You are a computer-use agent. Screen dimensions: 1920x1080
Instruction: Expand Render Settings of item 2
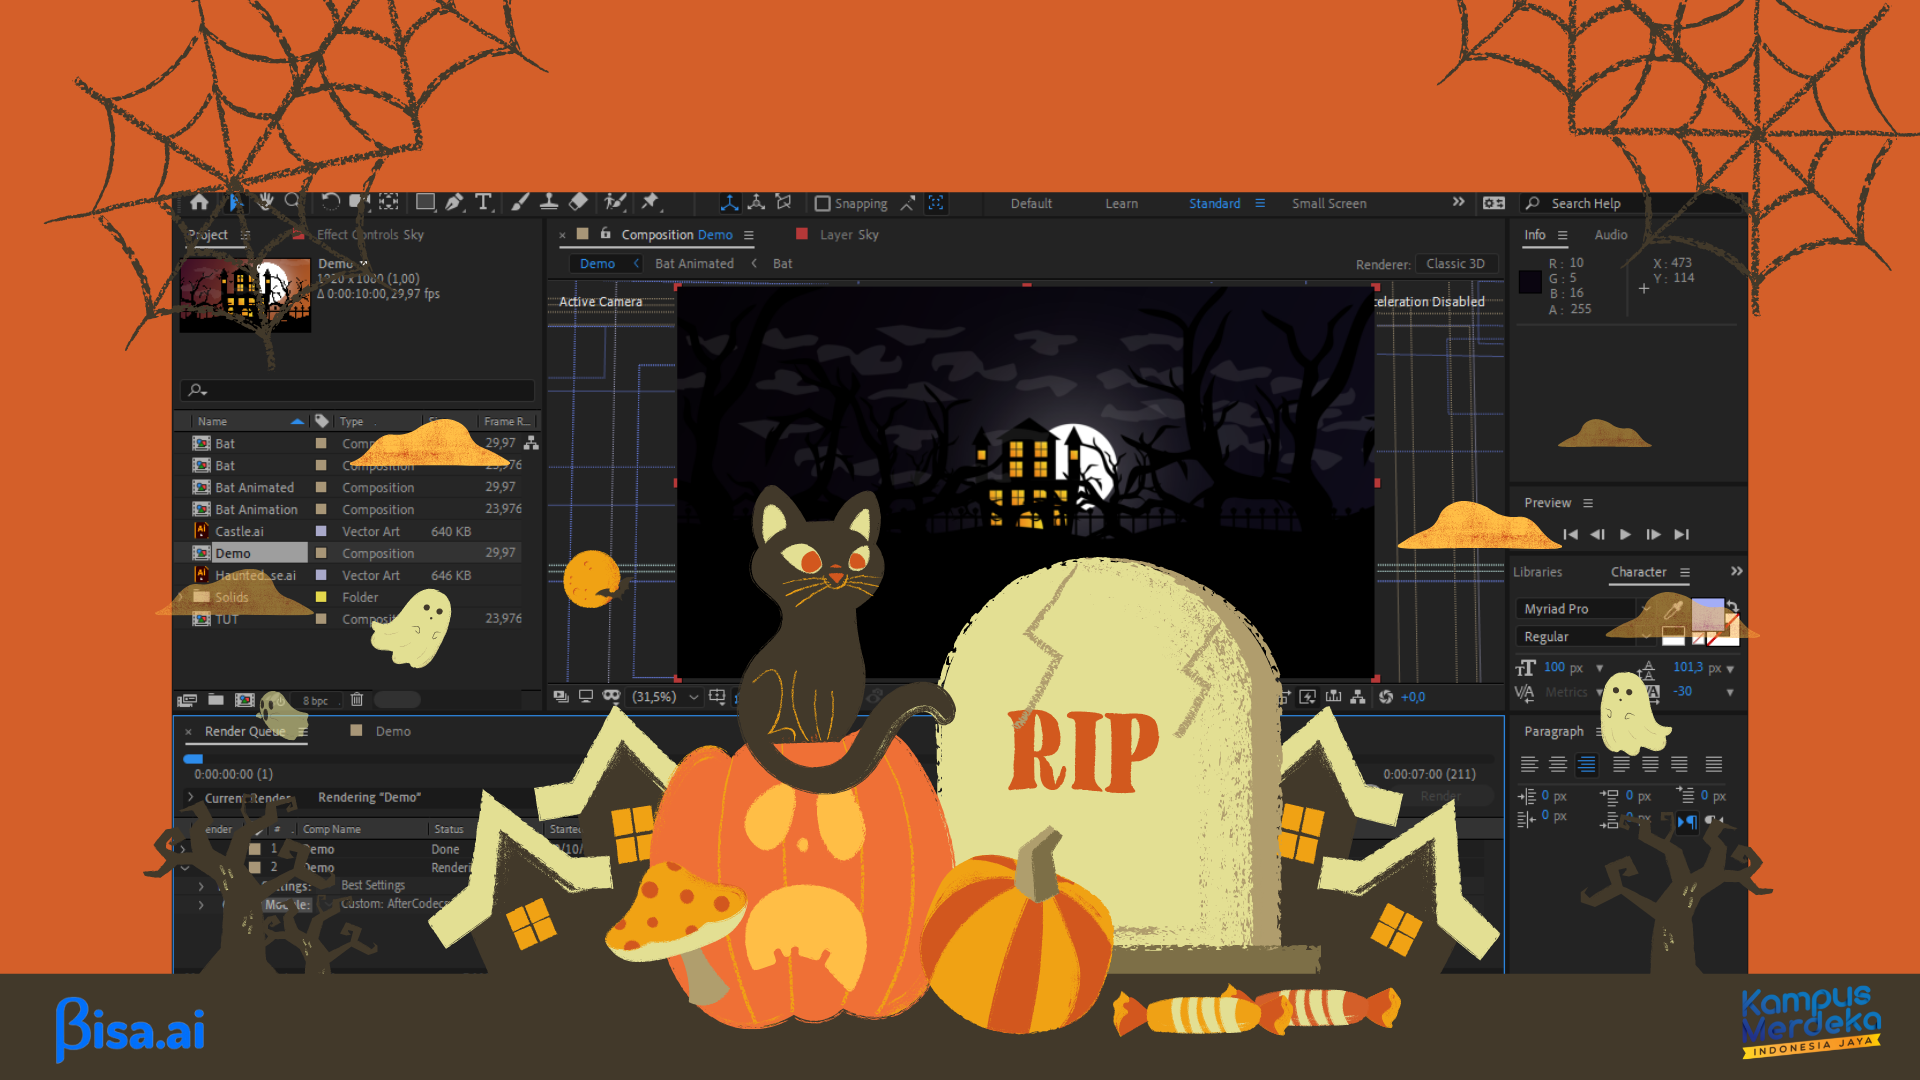[x=201, y=886]
